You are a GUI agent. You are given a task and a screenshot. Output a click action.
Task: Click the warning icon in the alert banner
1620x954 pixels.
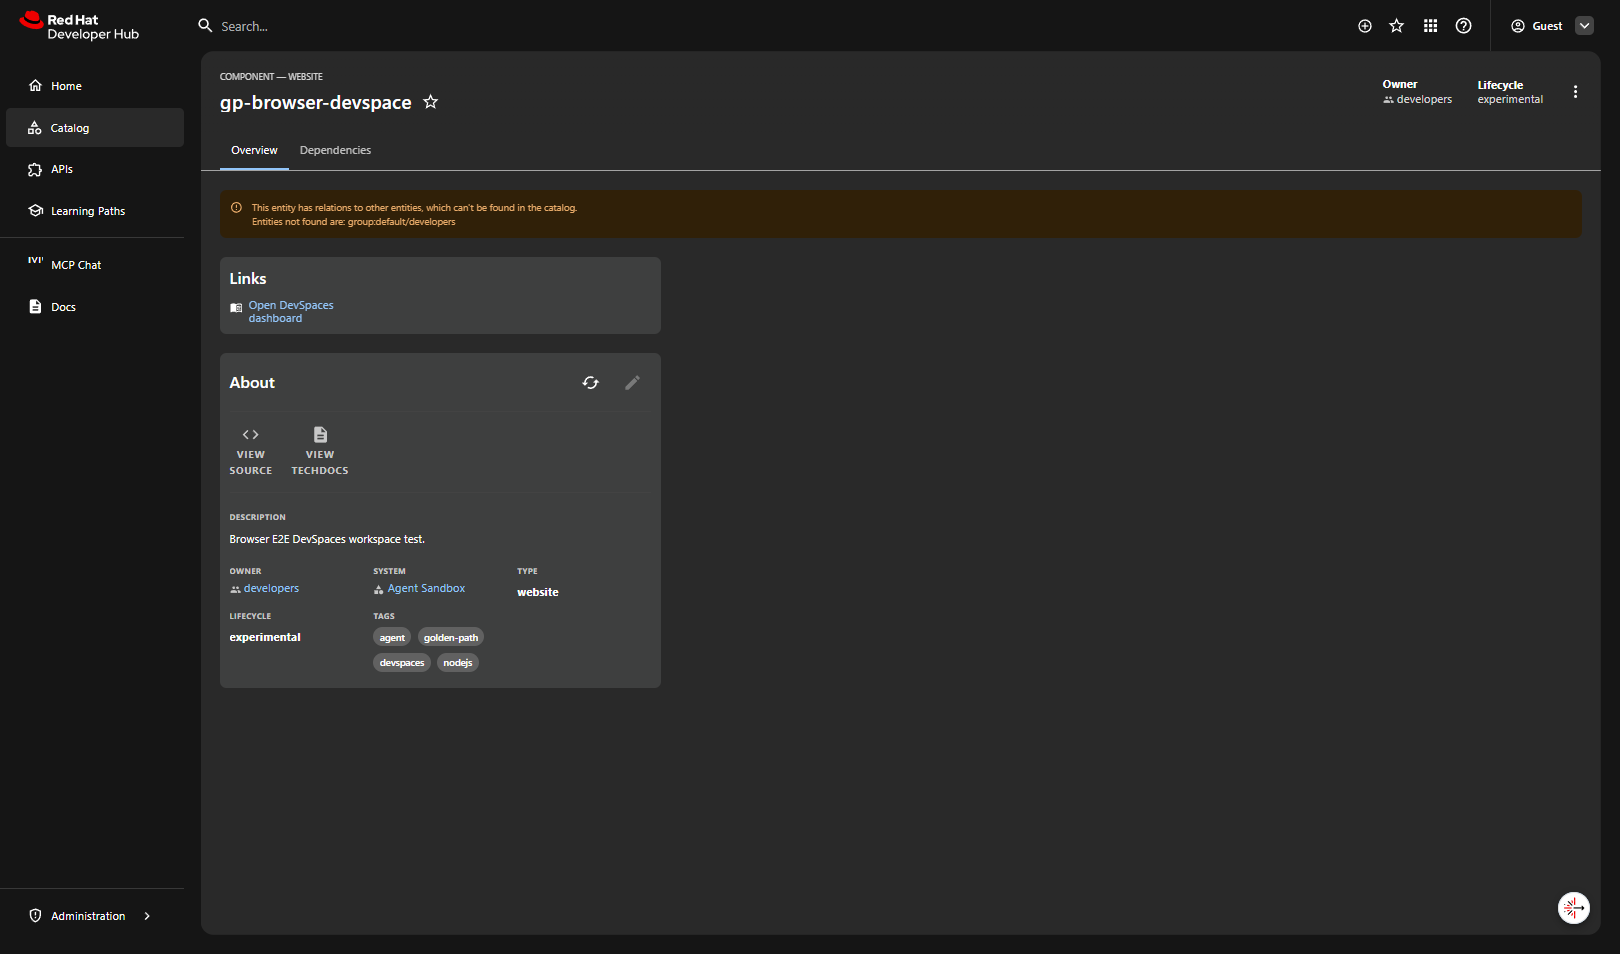(237, 208)
